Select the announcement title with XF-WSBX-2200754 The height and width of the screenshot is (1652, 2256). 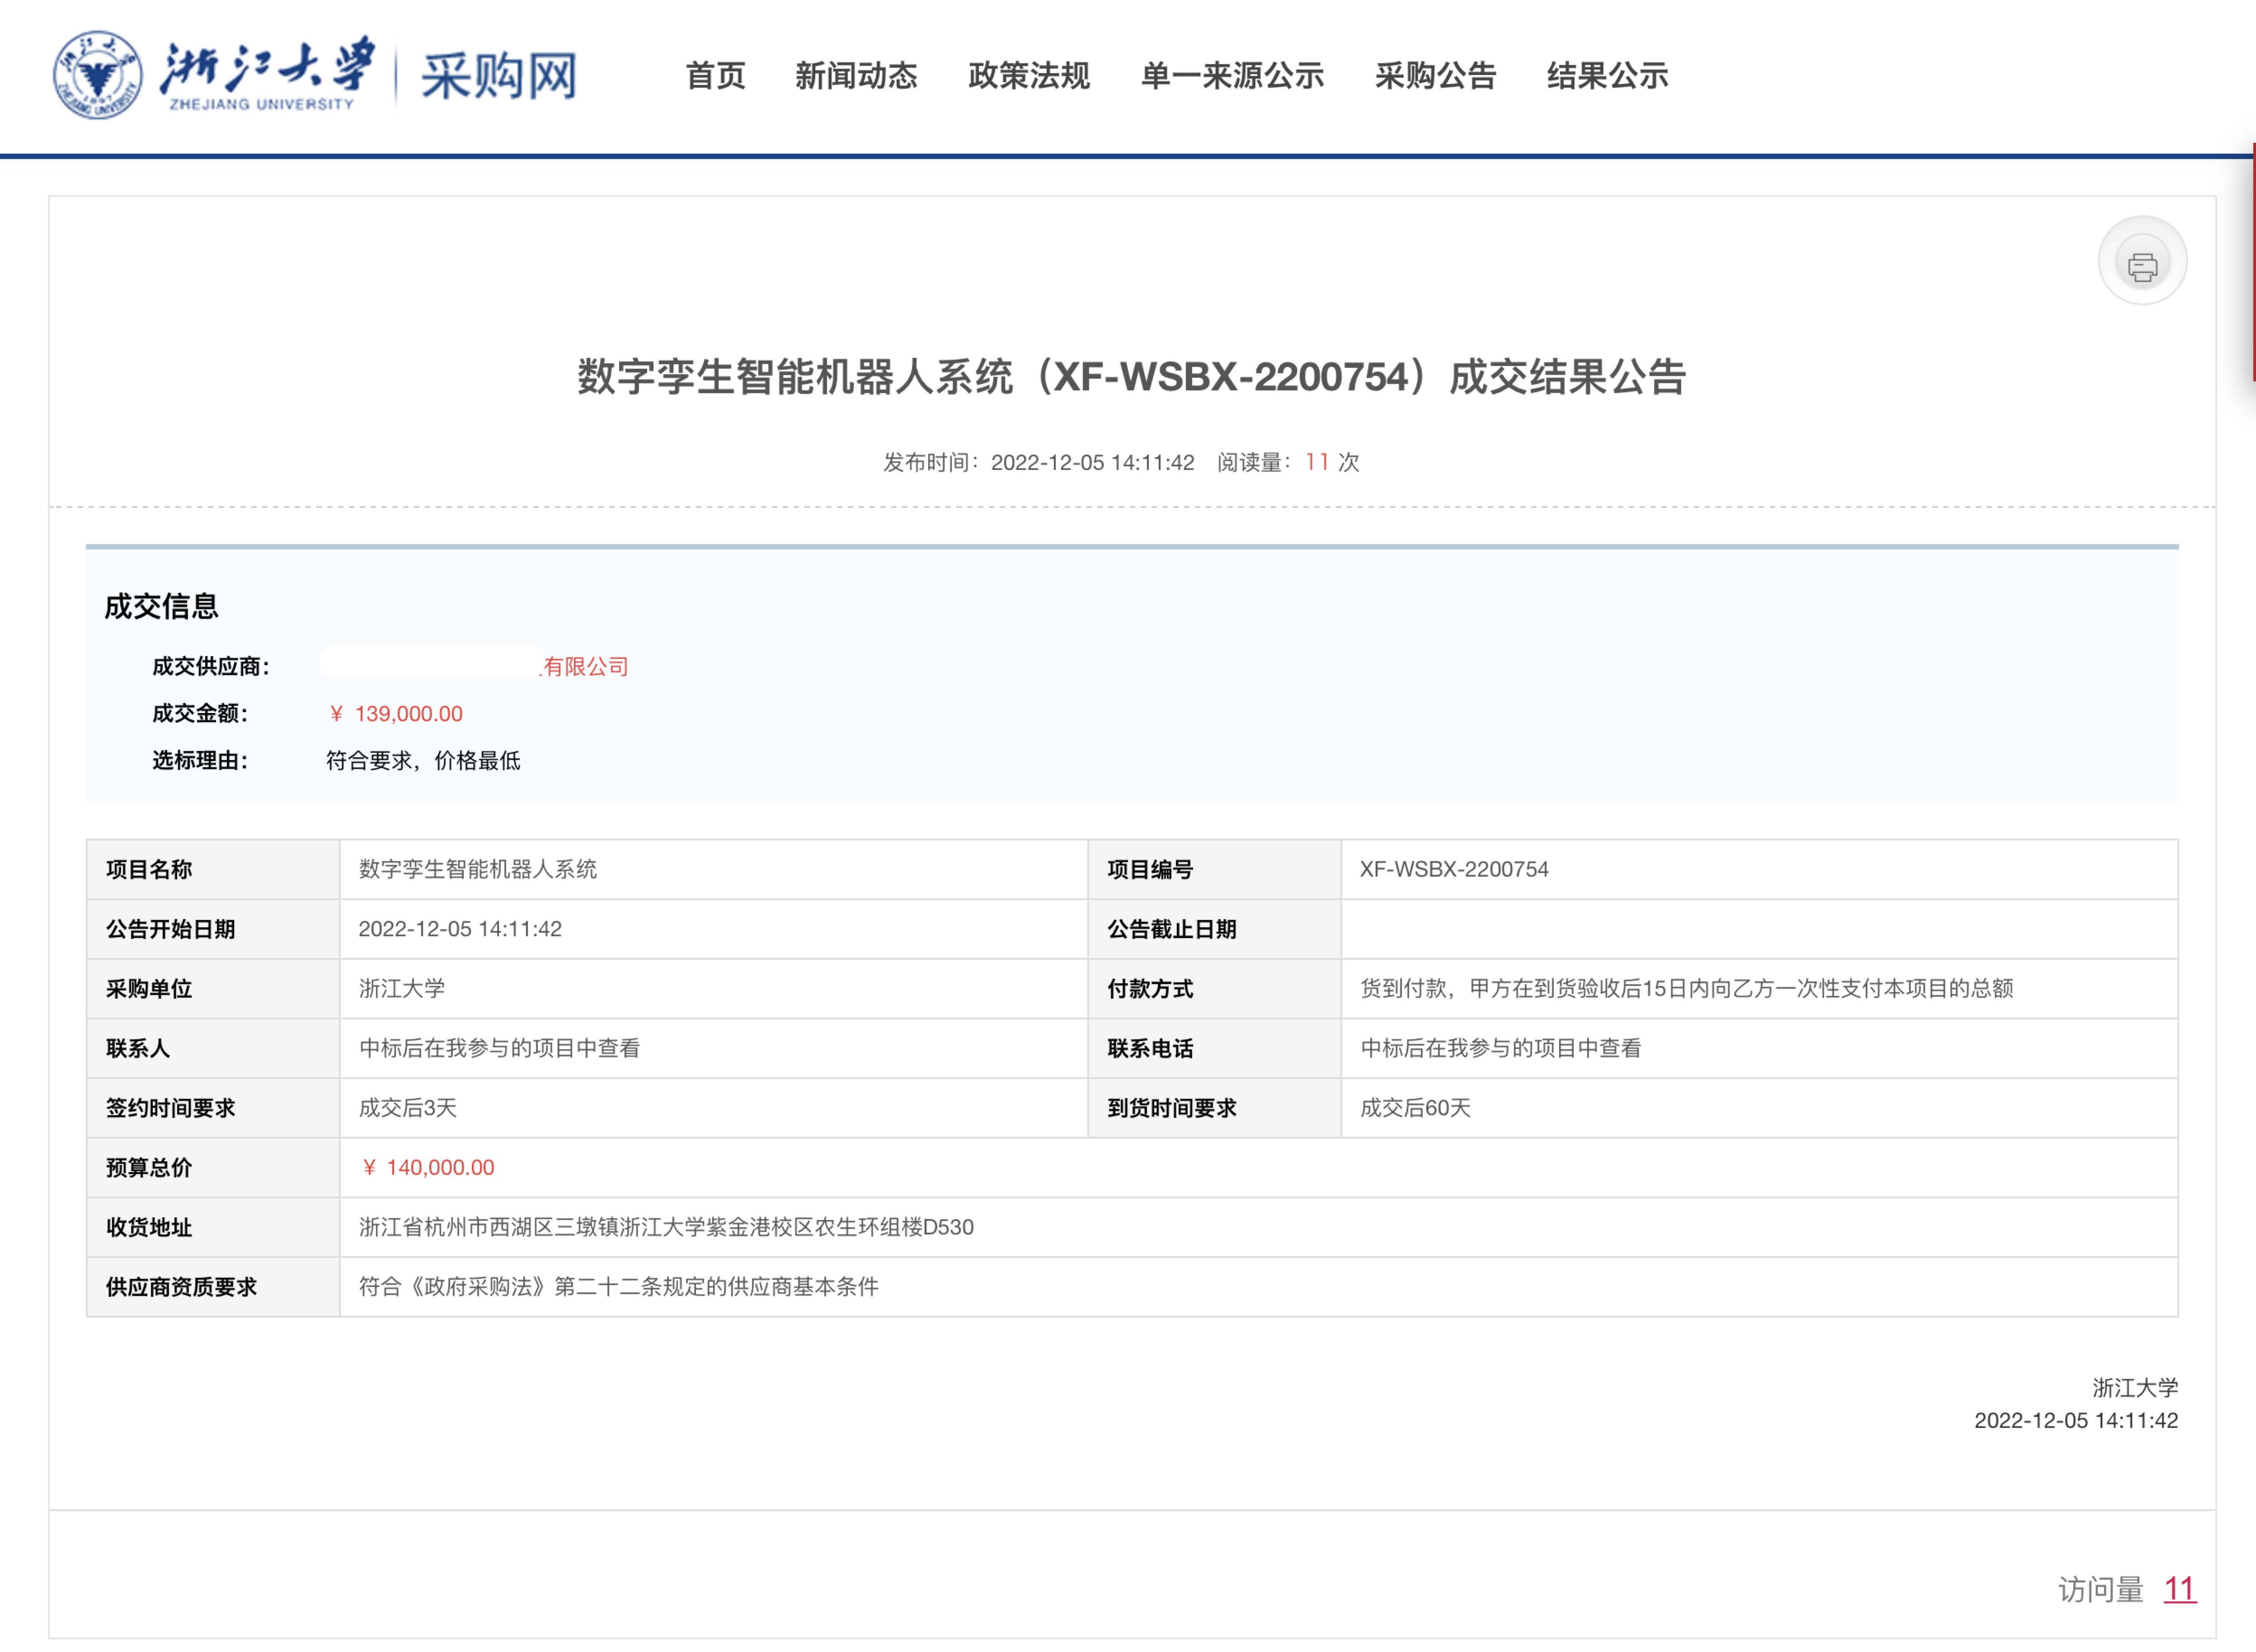point(1132,377)
